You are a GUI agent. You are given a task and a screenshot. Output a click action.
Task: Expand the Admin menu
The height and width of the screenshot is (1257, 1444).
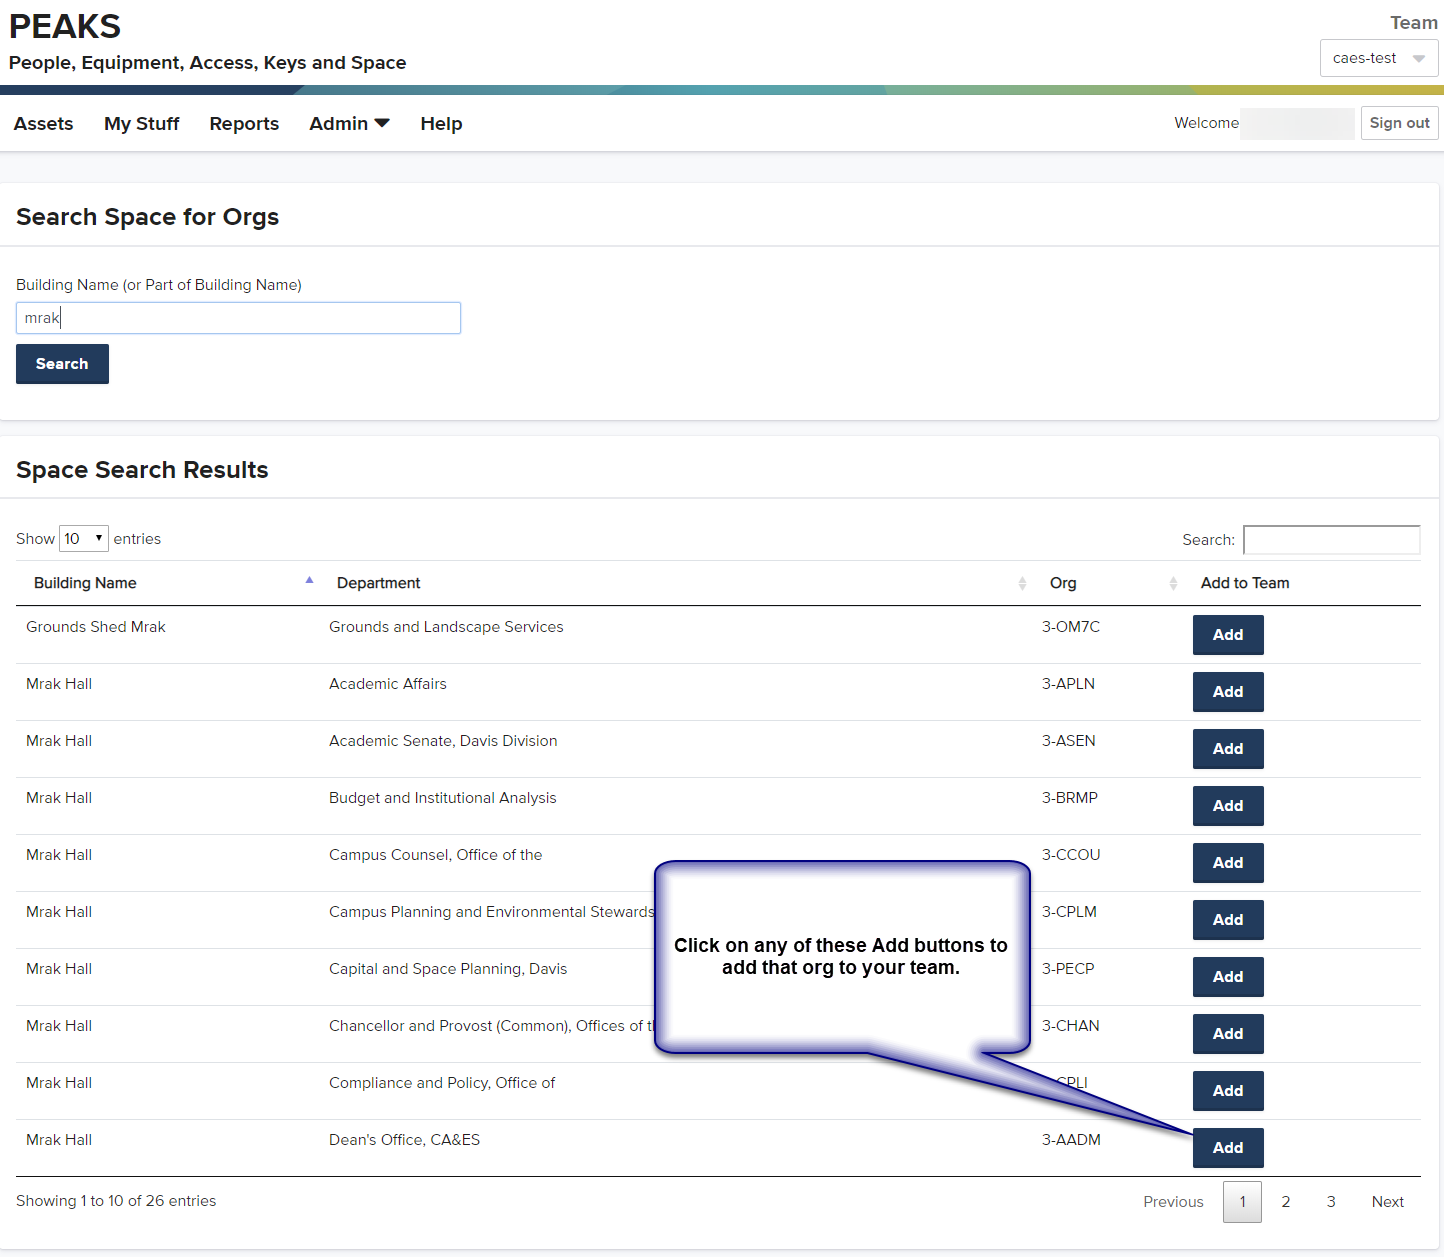(x=349, y=124)
